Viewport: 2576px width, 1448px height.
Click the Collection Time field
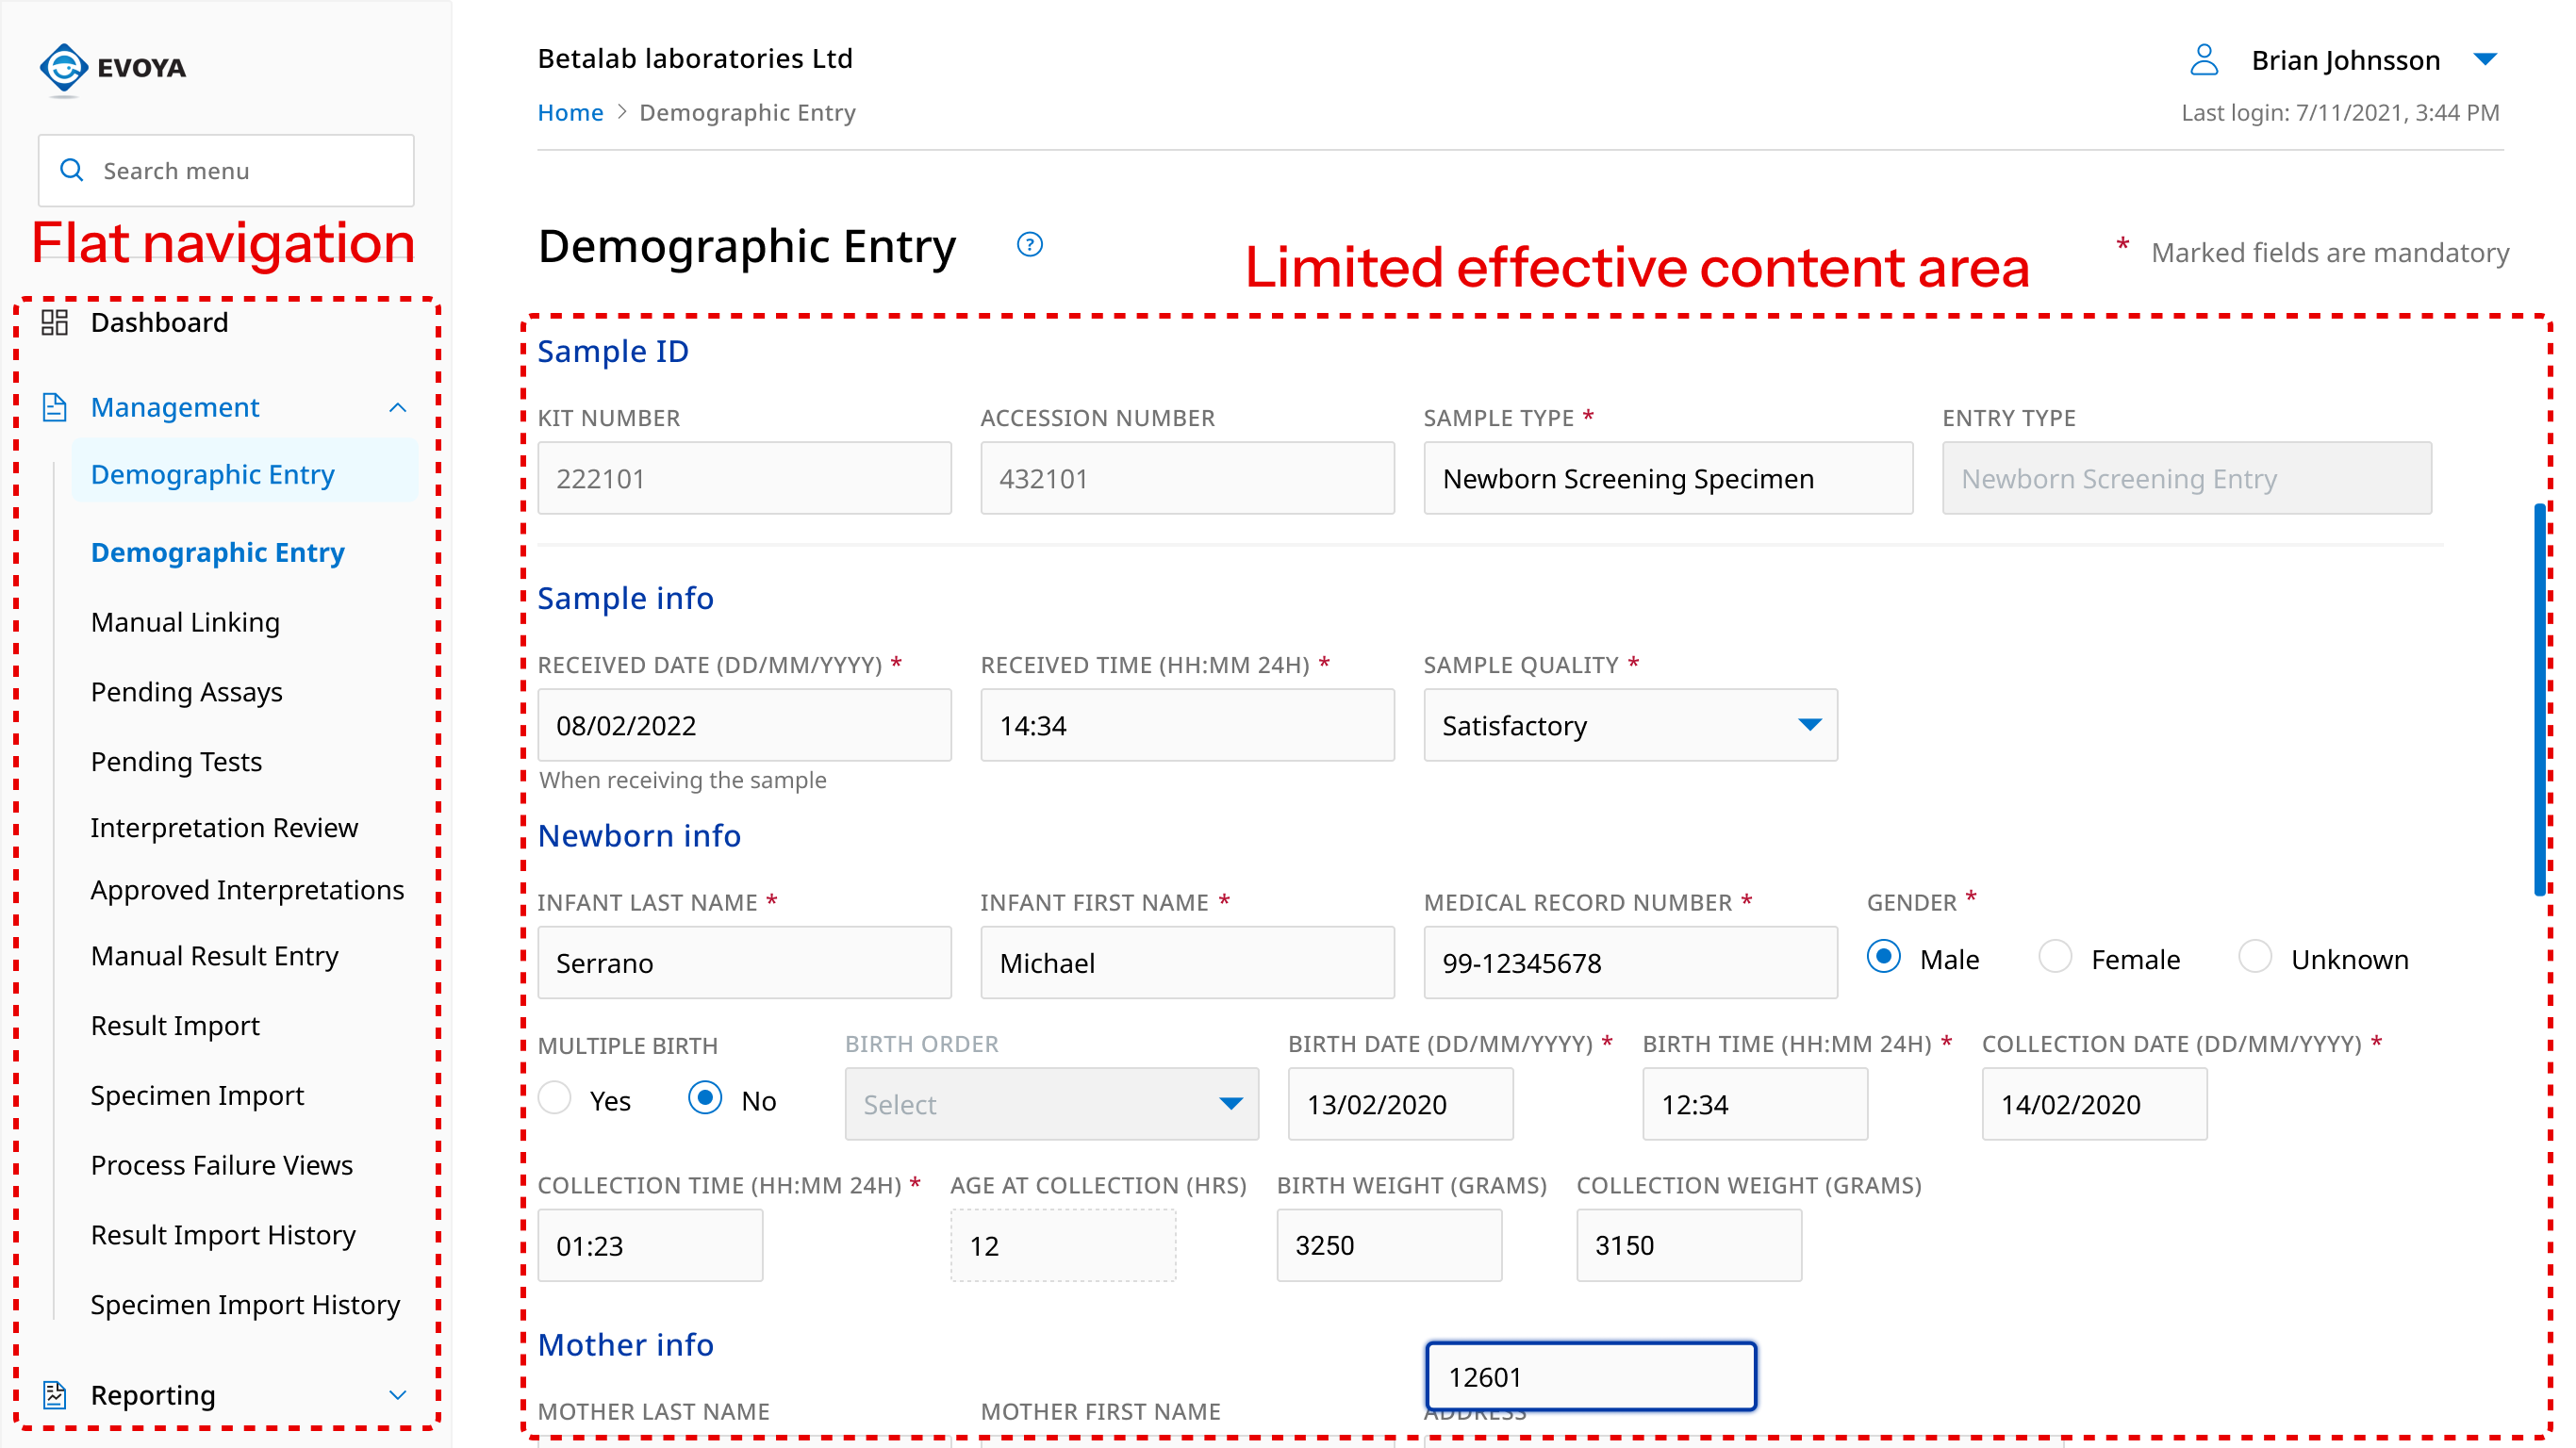point(650,1246)
